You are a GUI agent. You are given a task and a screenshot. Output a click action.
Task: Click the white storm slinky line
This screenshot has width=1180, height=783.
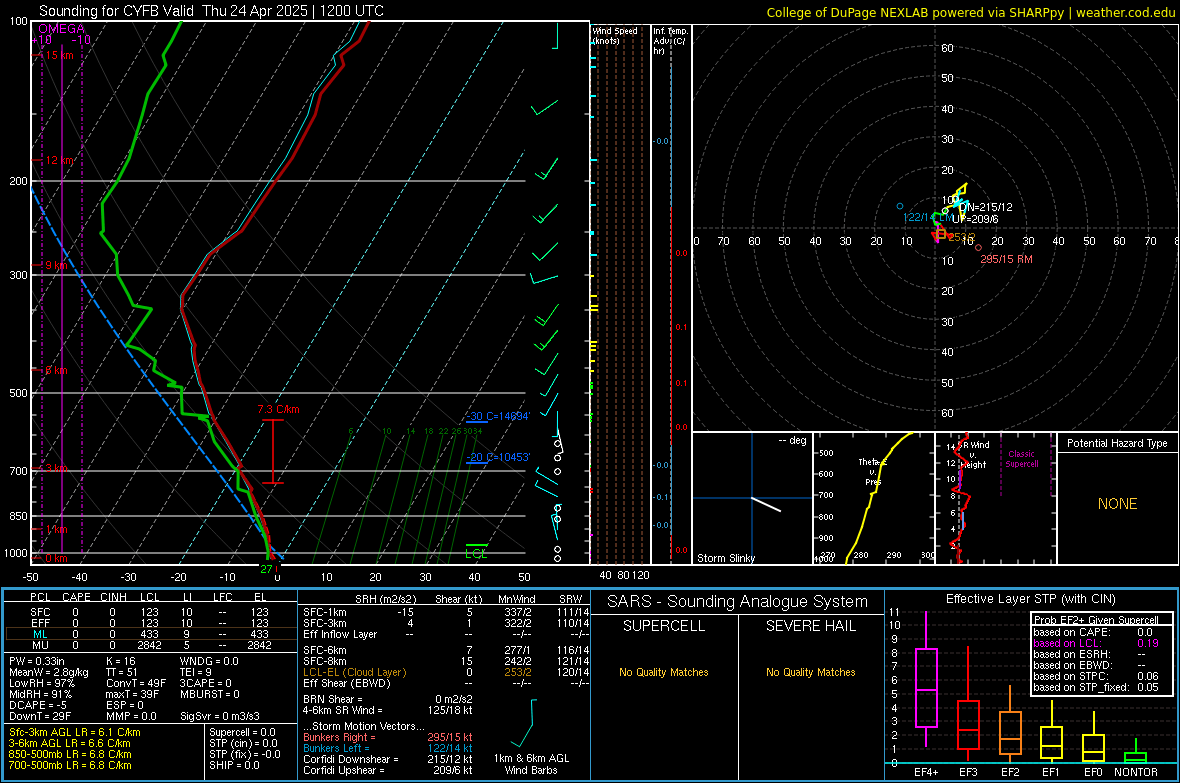[x=766, y=504]
